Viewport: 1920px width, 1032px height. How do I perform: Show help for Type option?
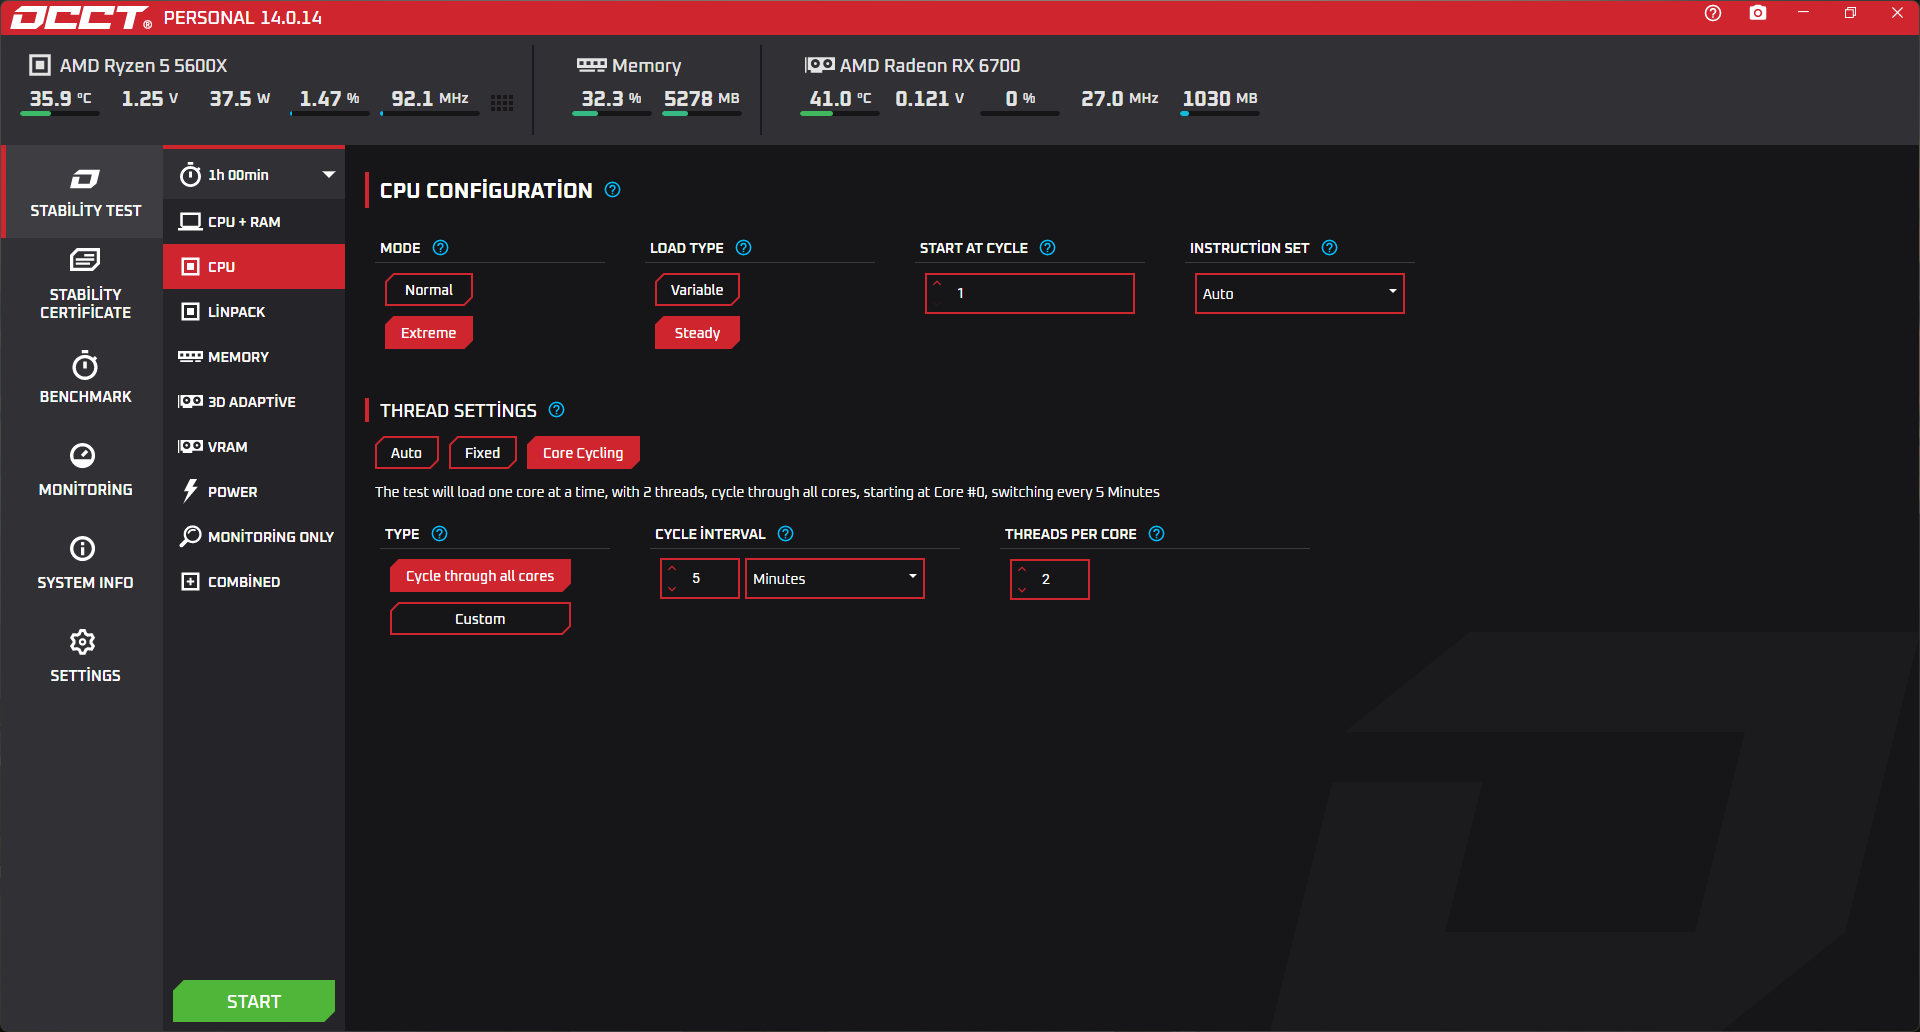439,534
